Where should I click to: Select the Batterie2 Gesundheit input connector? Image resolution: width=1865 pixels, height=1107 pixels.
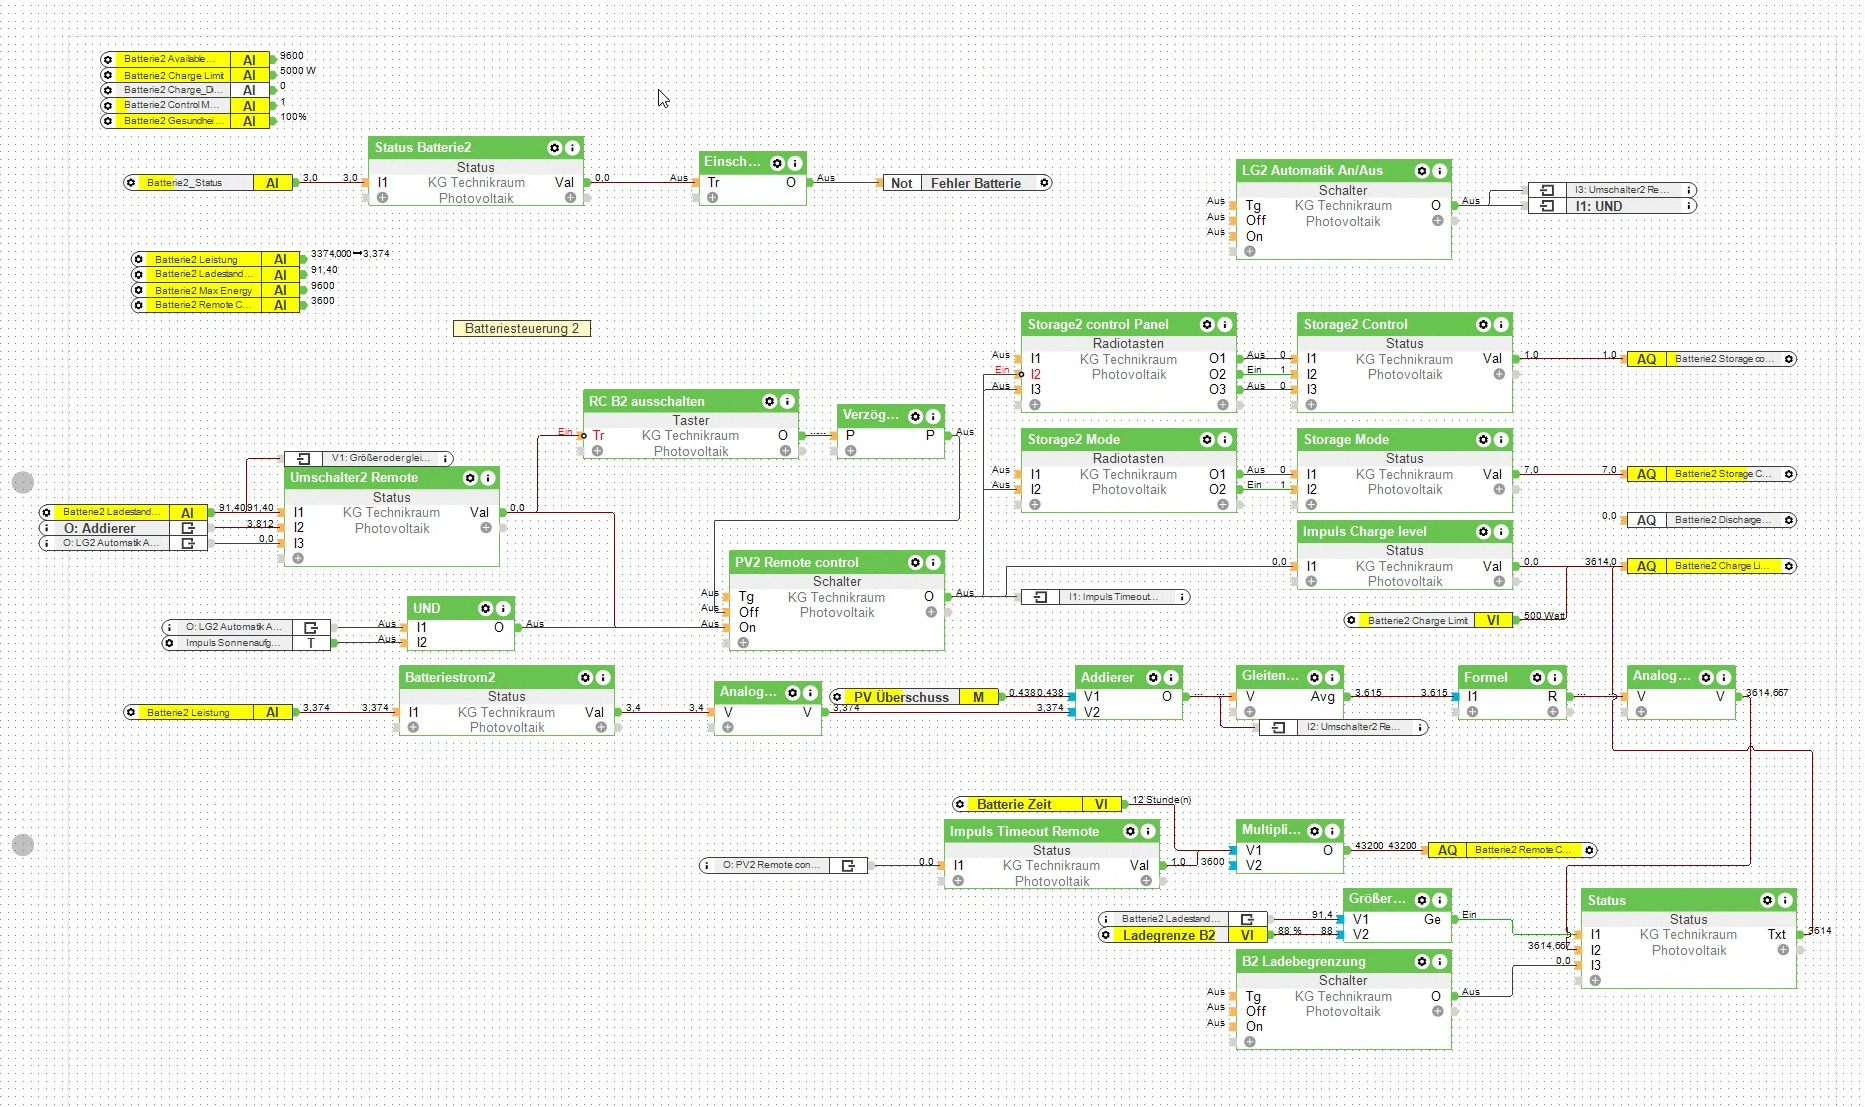[x=185, y=121]
